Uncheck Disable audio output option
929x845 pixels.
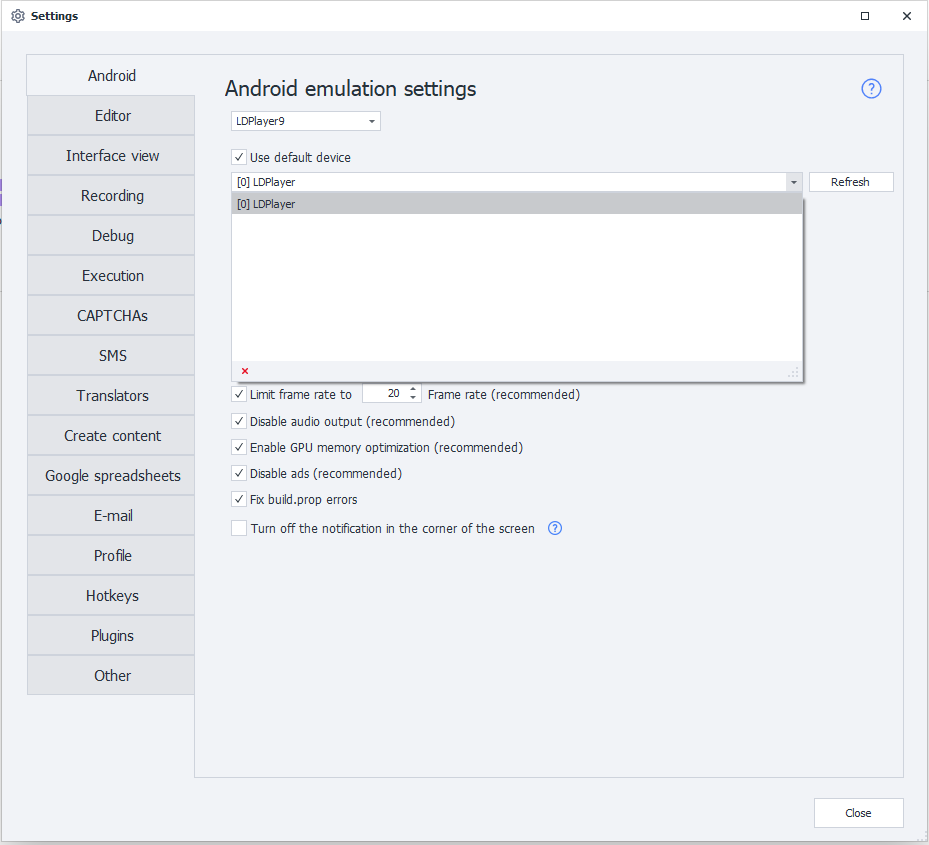tap(239, 421)
